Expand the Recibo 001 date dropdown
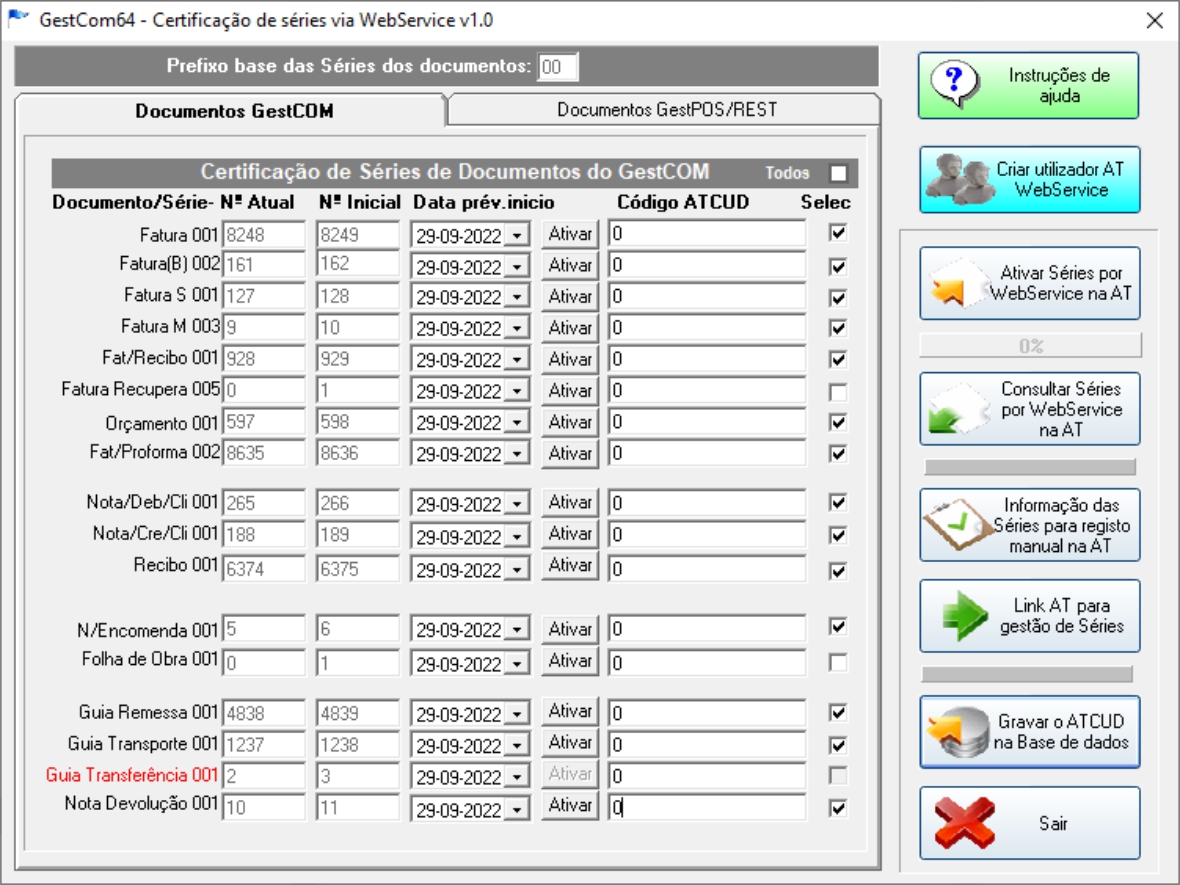The width and height of the screenshot is (1180, 885). [518, 570]
